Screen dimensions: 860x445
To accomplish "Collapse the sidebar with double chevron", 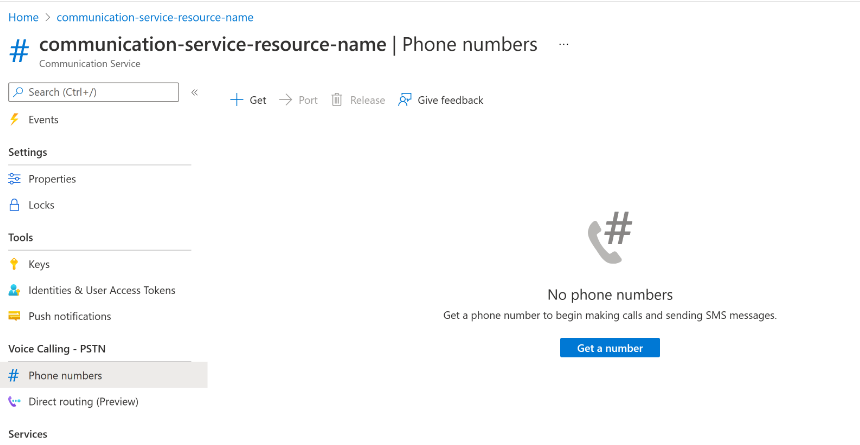I will (x=195, y=92).
